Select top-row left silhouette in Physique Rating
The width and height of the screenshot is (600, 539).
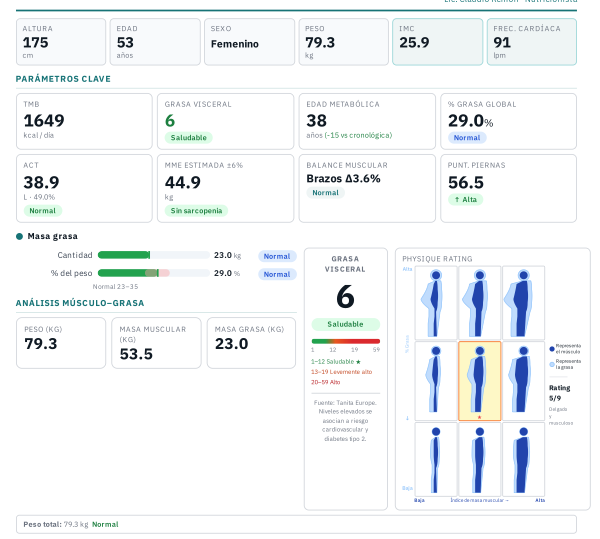[436, 303]
